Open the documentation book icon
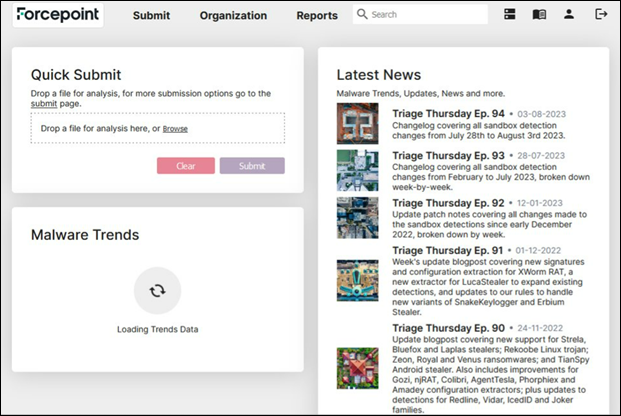The image size is (621, 416). [x=539, y=15]
